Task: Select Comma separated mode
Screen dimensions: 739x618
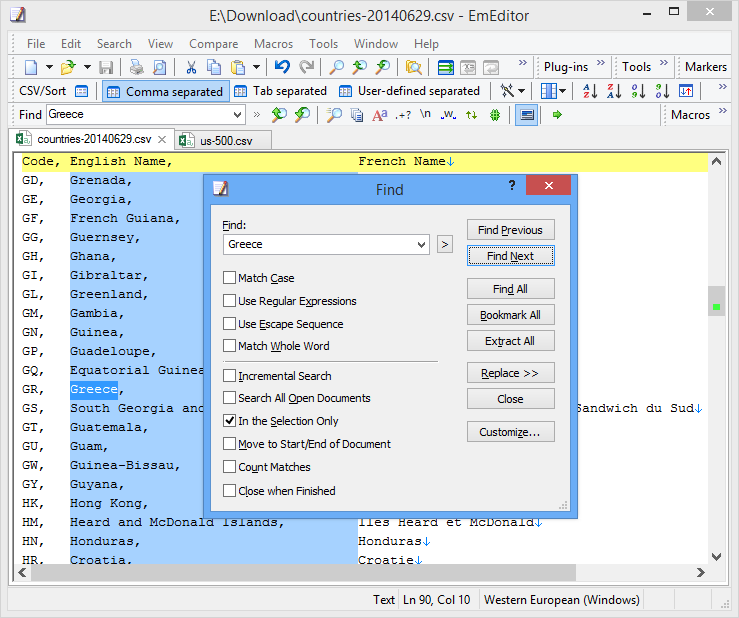Action: [166, 91]
